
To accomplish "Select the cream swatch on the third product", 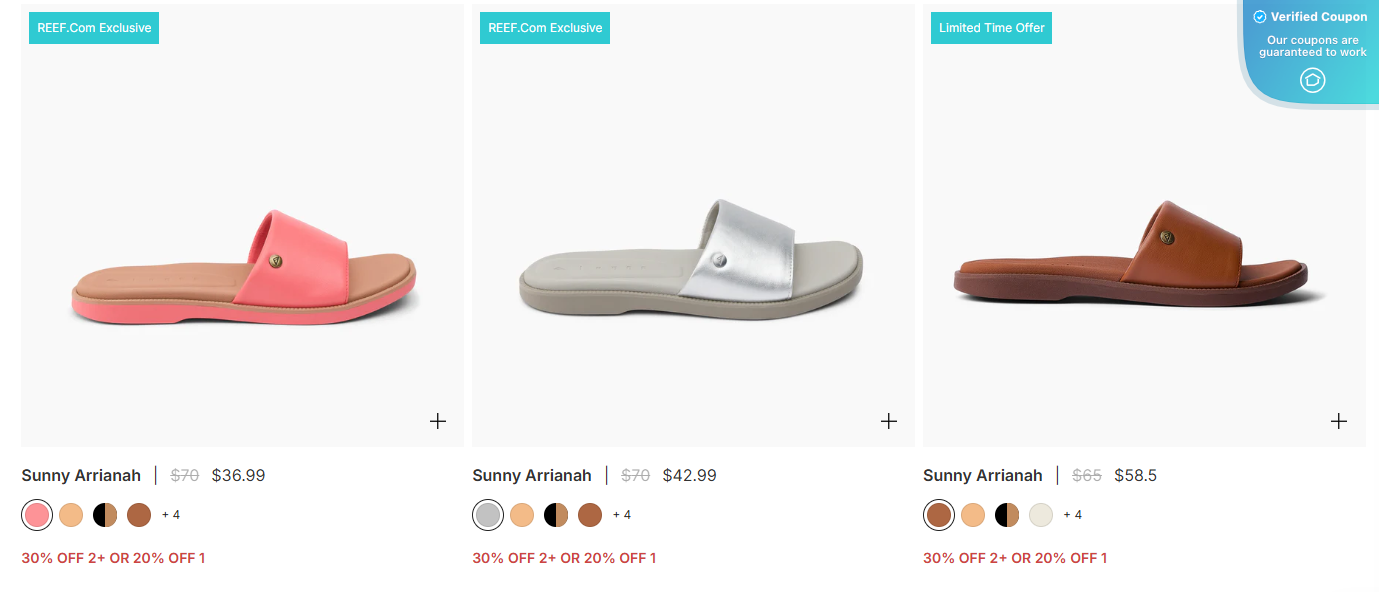I will tap(1040, 514).
